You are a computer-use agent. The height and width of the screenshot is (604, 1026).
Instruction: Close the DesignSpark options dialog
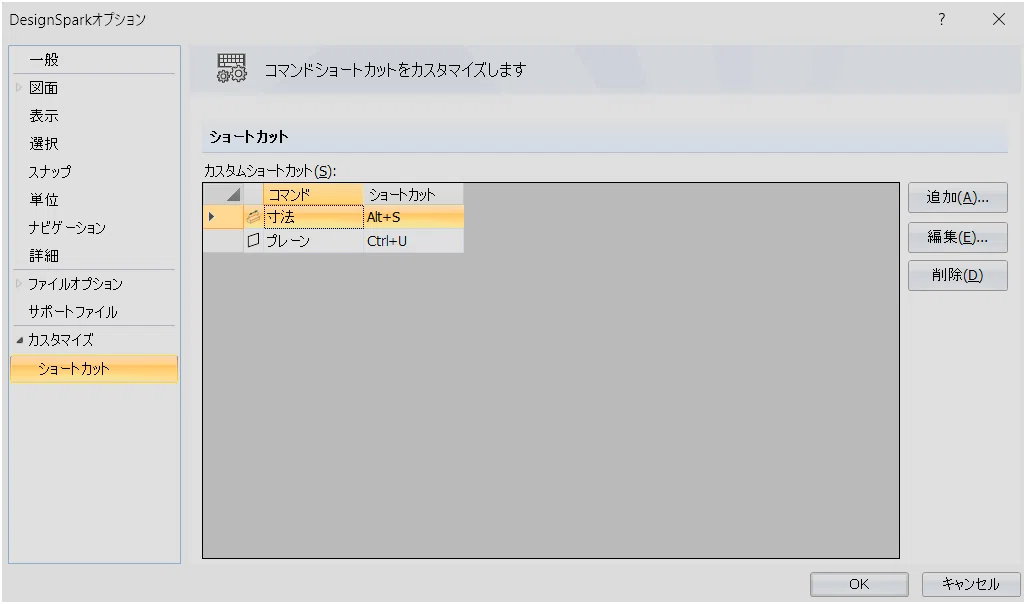coord(999,19)
